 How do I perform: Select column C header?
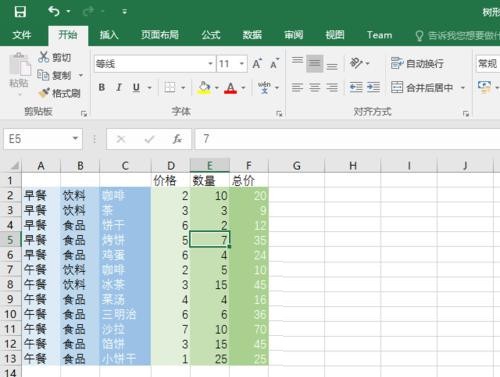tap(125, 166)
